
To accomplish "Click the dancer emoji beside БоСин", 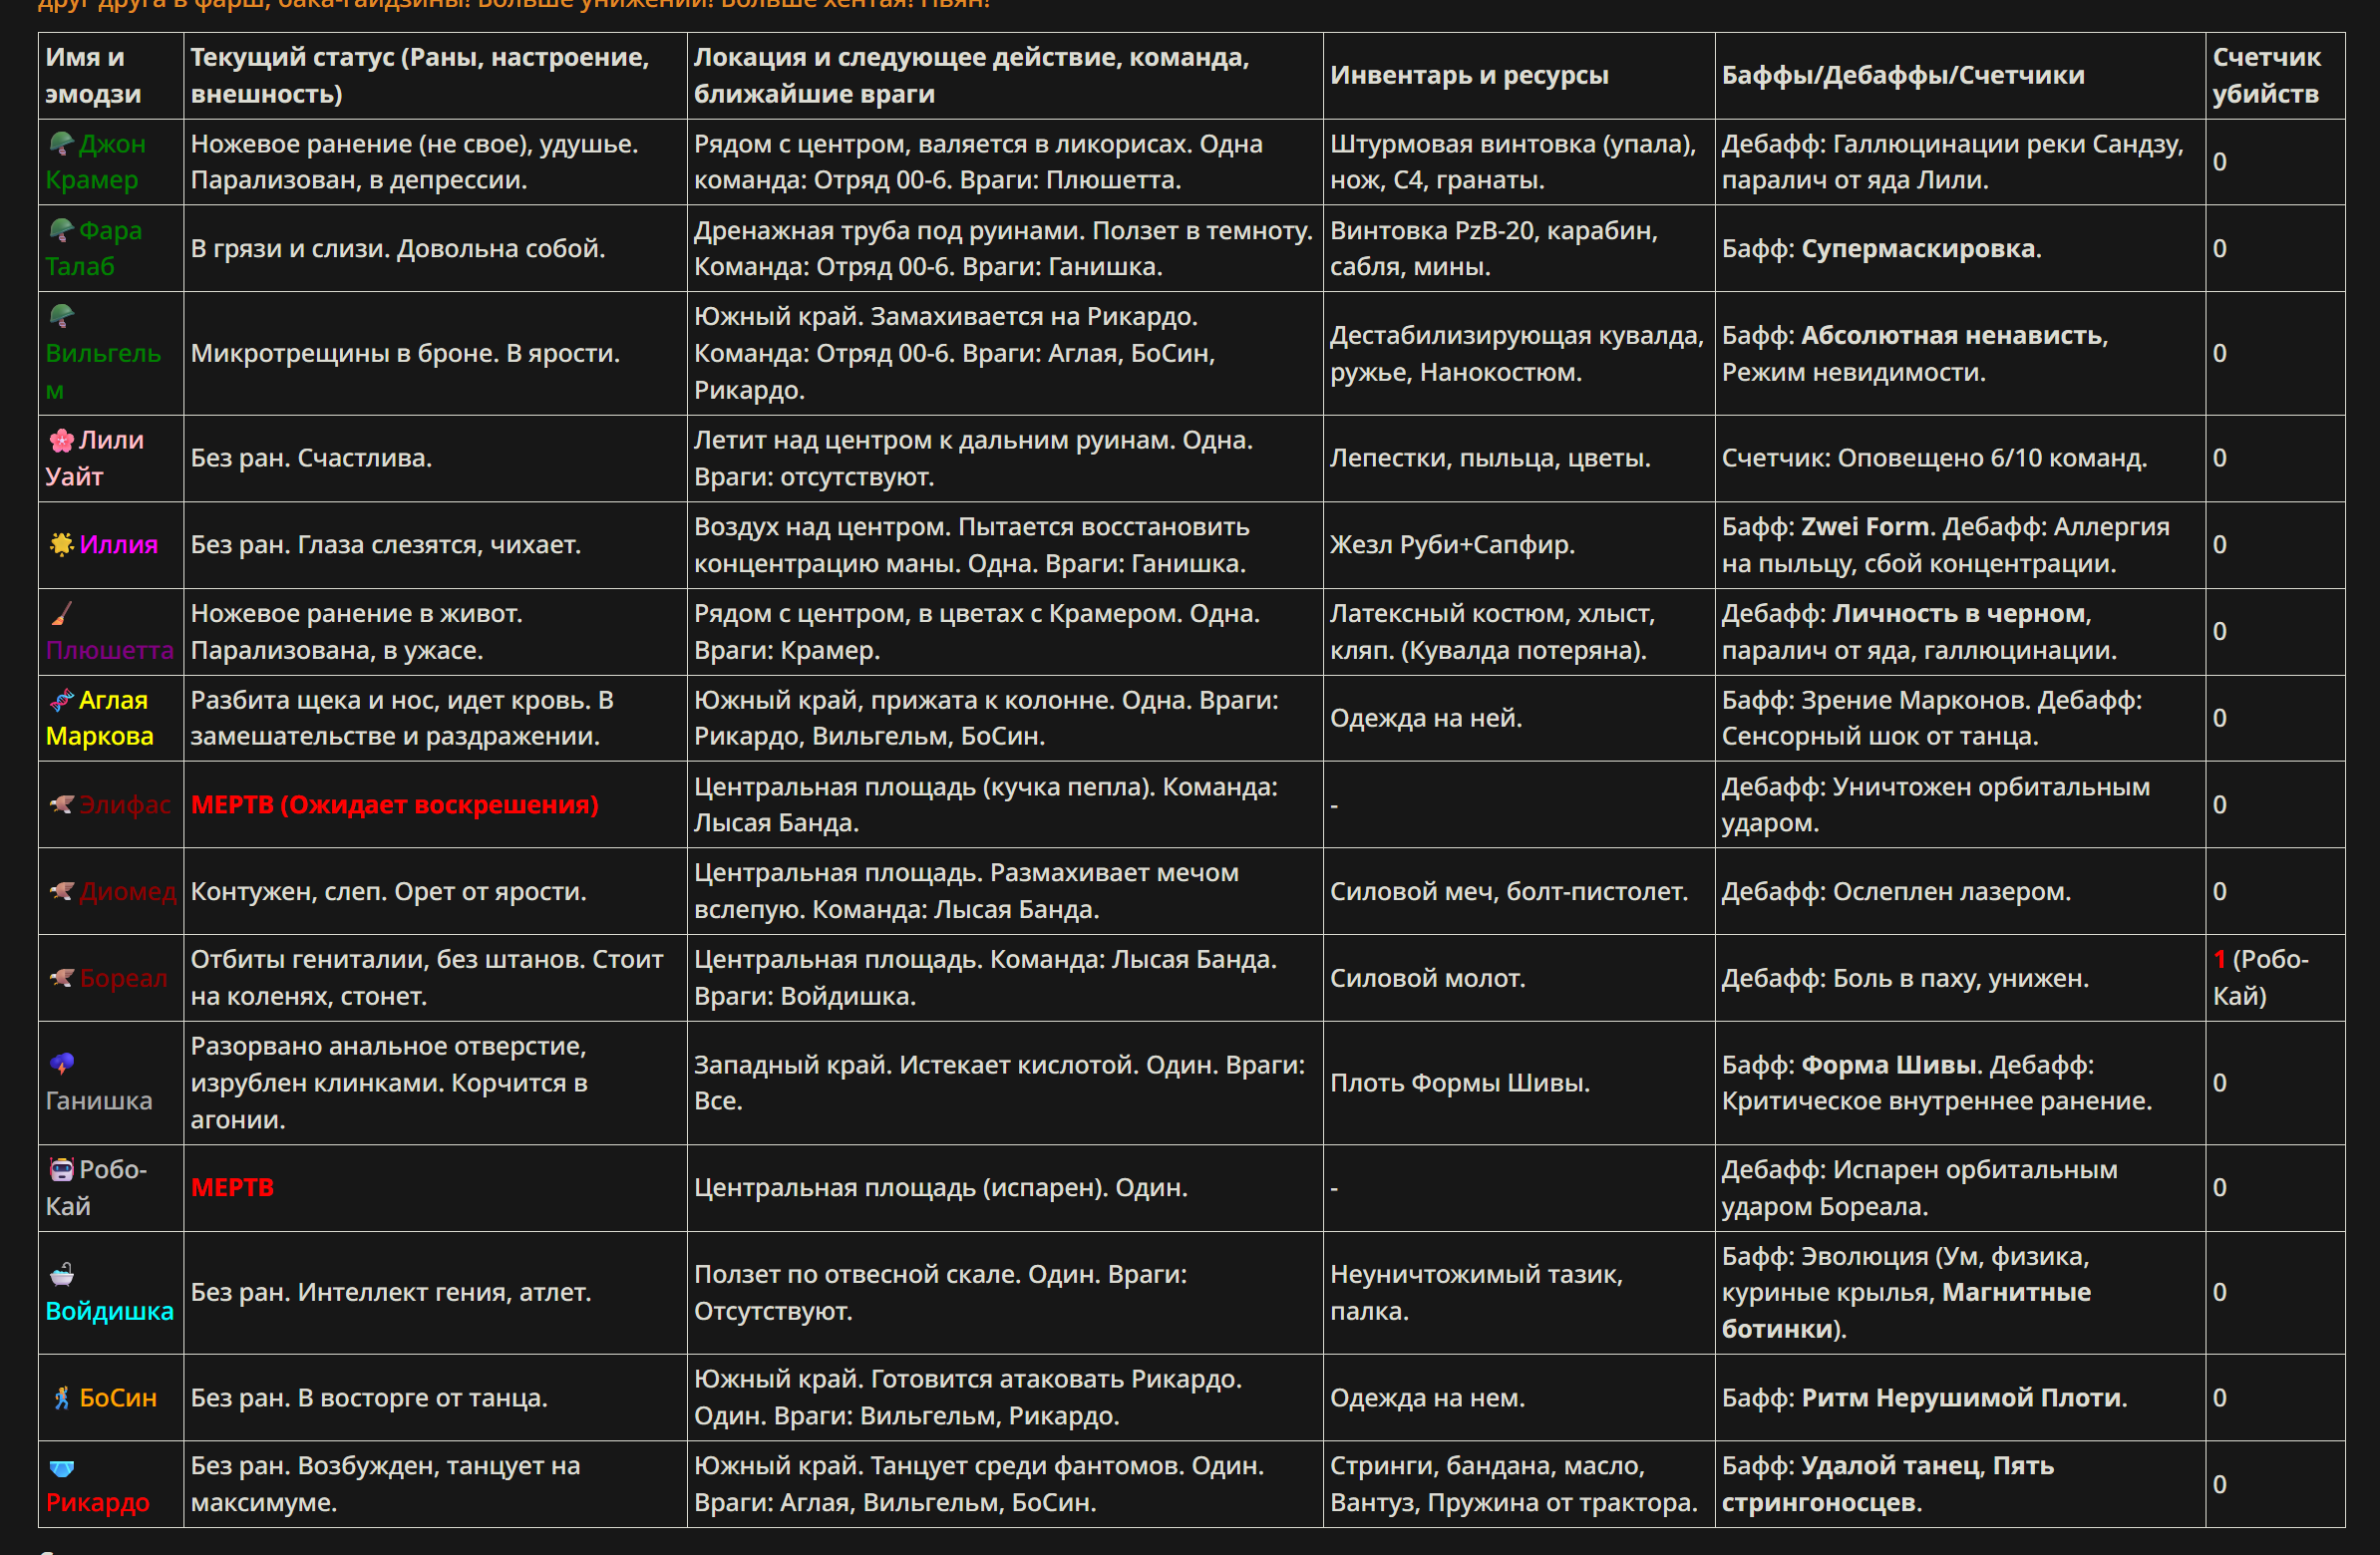I will (62, 1398).
